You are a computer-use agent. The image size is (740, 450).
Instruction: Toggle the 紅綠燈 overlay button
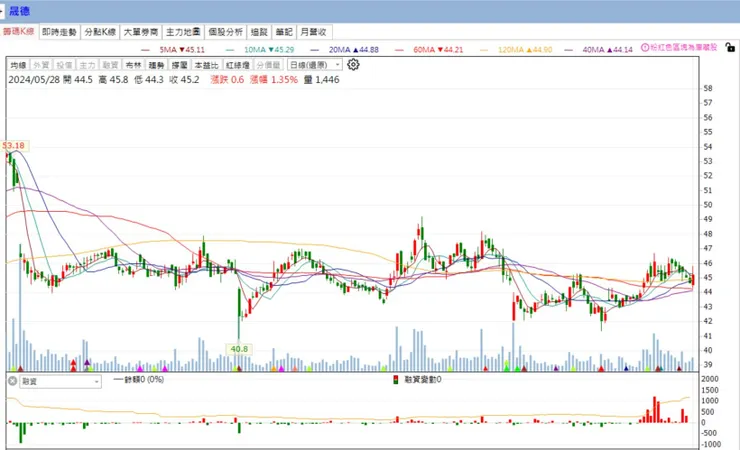click(237, 65)
